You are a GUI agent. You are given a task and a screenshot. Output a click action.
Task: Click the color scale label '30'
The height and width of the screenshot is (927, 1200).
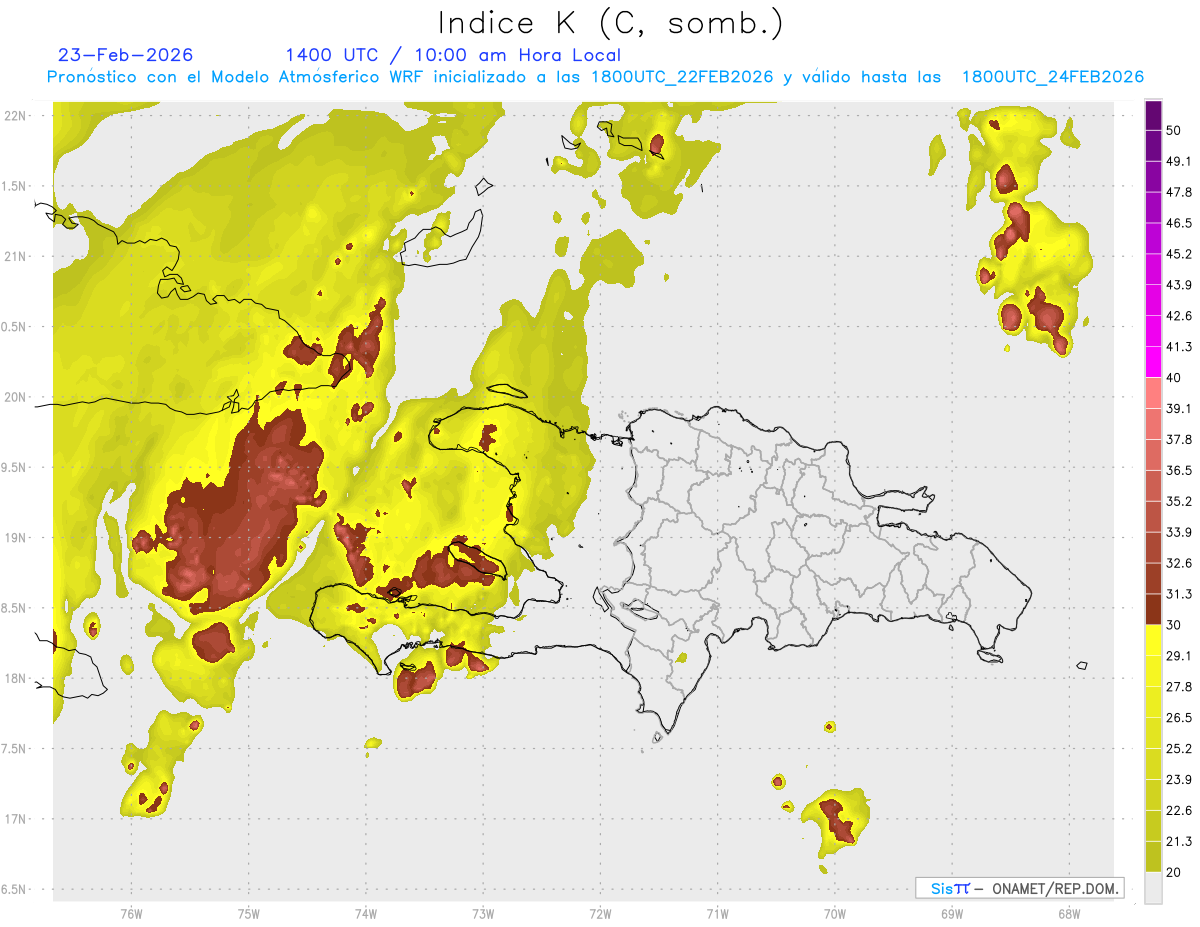click(1176, 625)
